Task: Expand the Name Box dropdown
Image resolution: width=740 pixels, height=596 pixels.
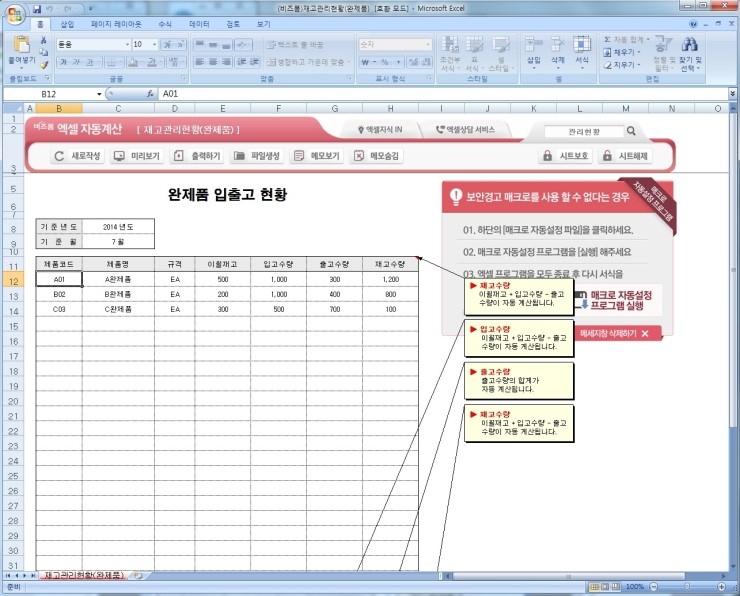Action: click(x=98, y=93)
